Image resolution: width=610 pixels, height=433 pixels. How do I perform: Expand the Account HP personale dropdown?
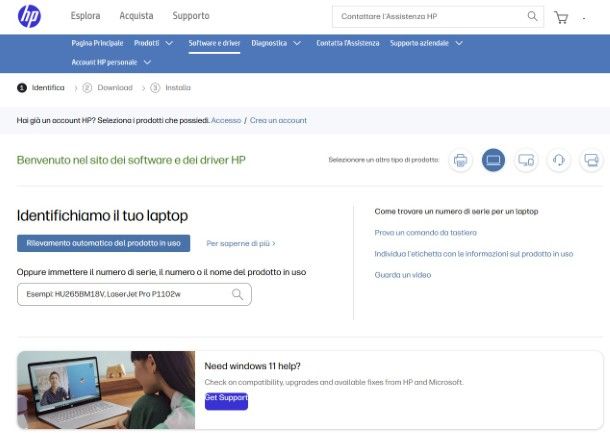[x=111, y=62]
